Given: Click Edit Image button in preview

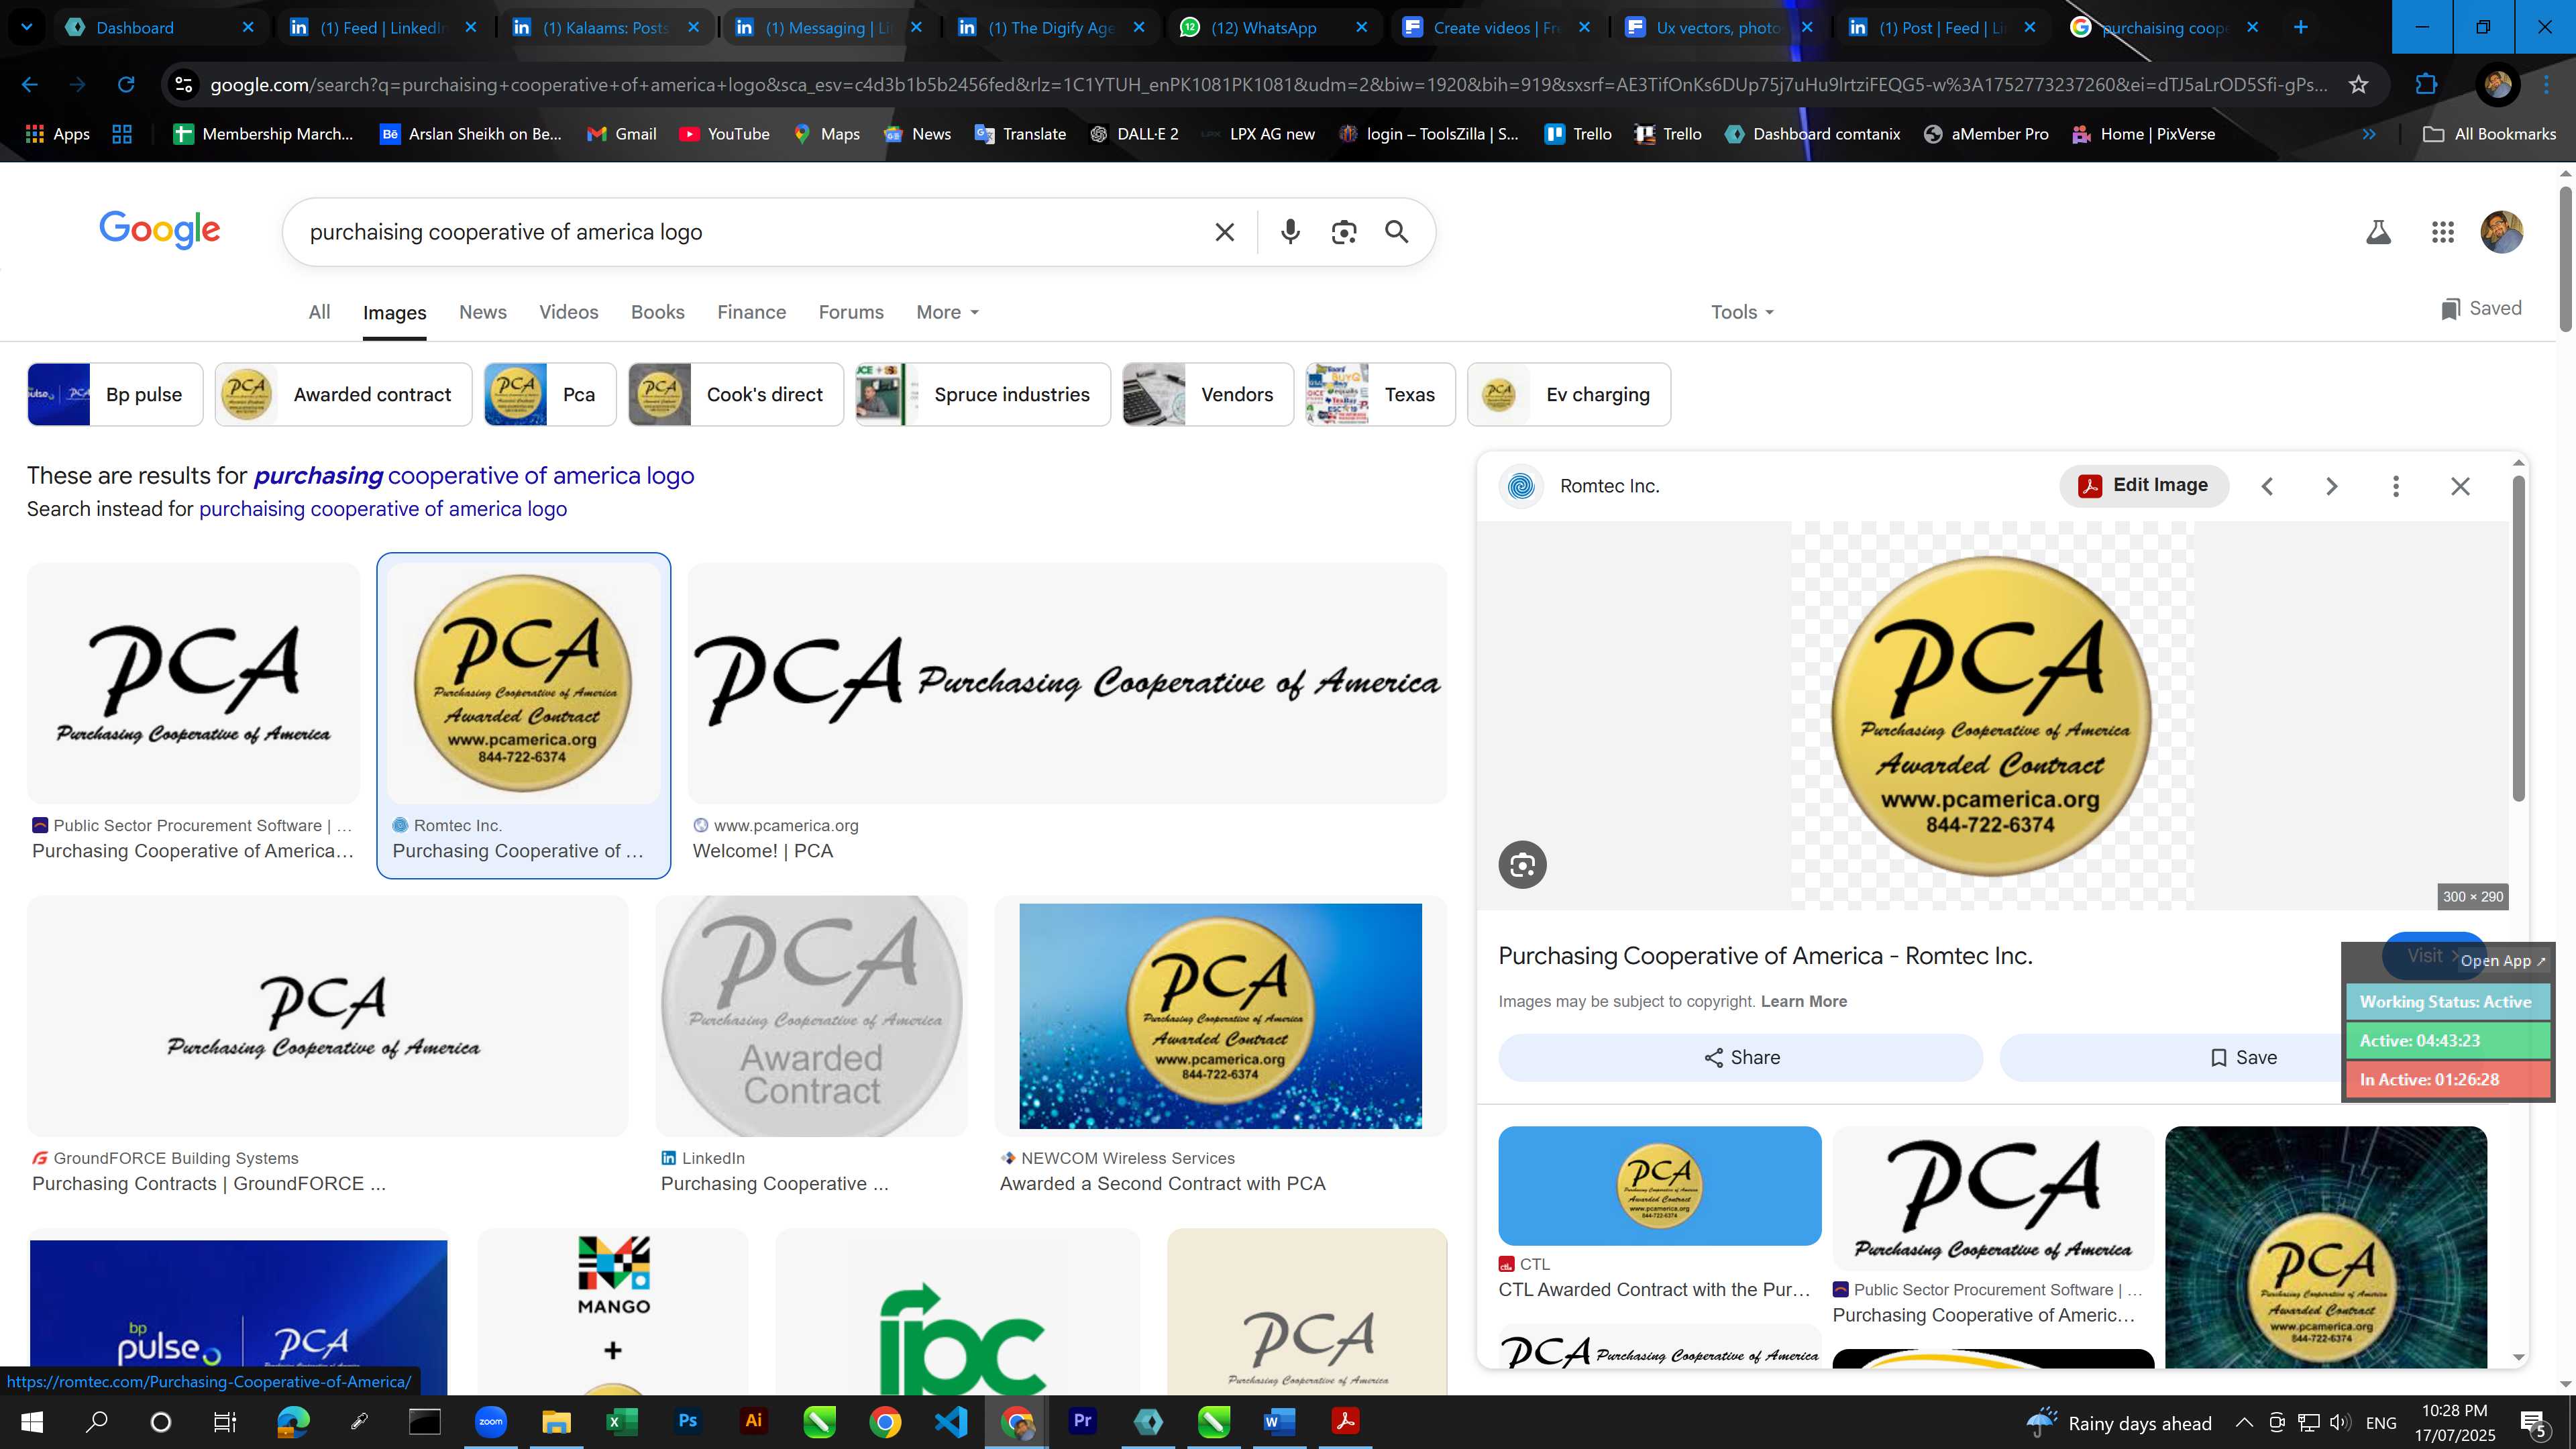Looking at the screenshot, I should click(2143, 485).
